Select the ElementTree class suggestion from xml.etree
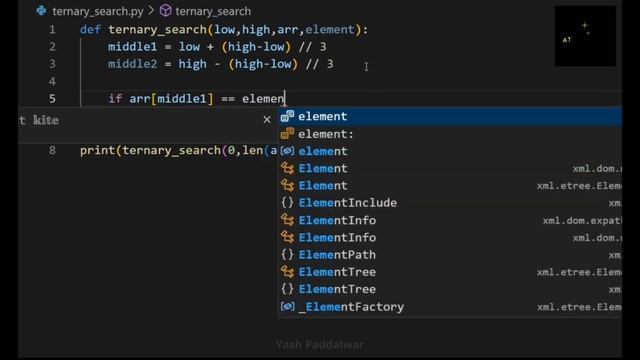The height and width of the screenshot is (360, 640). (450, 272)
